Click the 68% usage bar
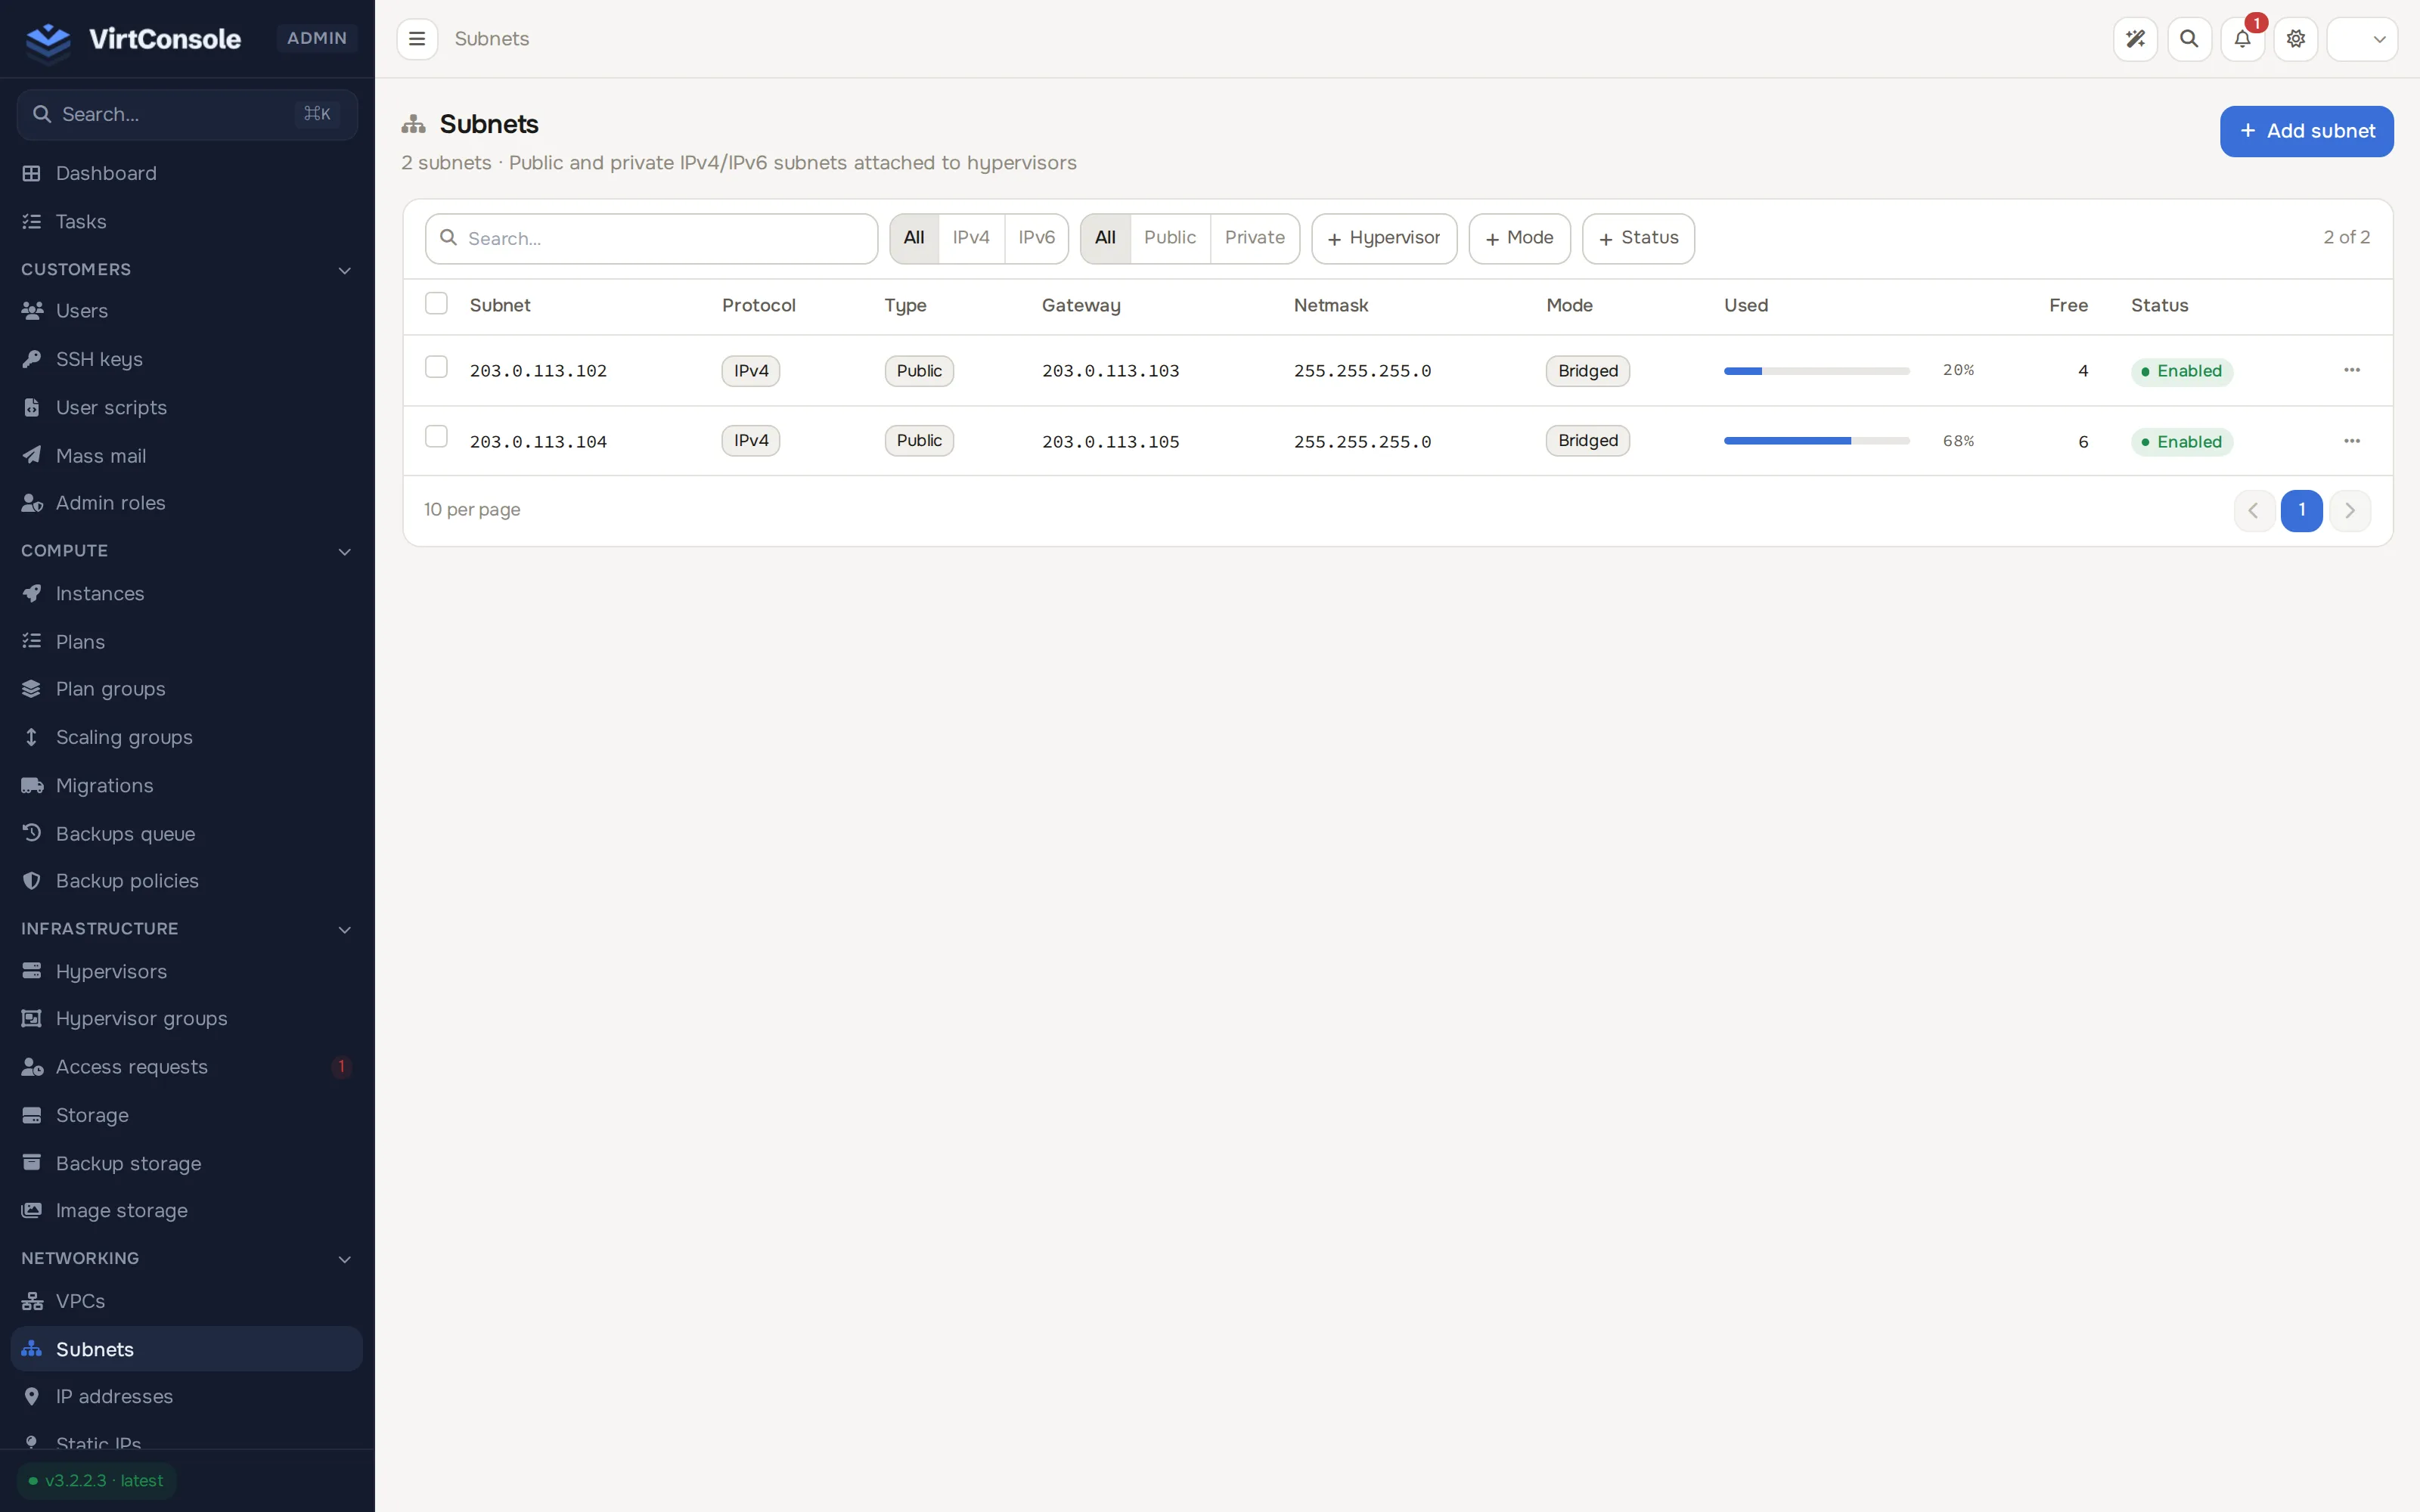The width and height of the screenshot is (2420, 1512). pyautogui.click(x=1817, y=441)
